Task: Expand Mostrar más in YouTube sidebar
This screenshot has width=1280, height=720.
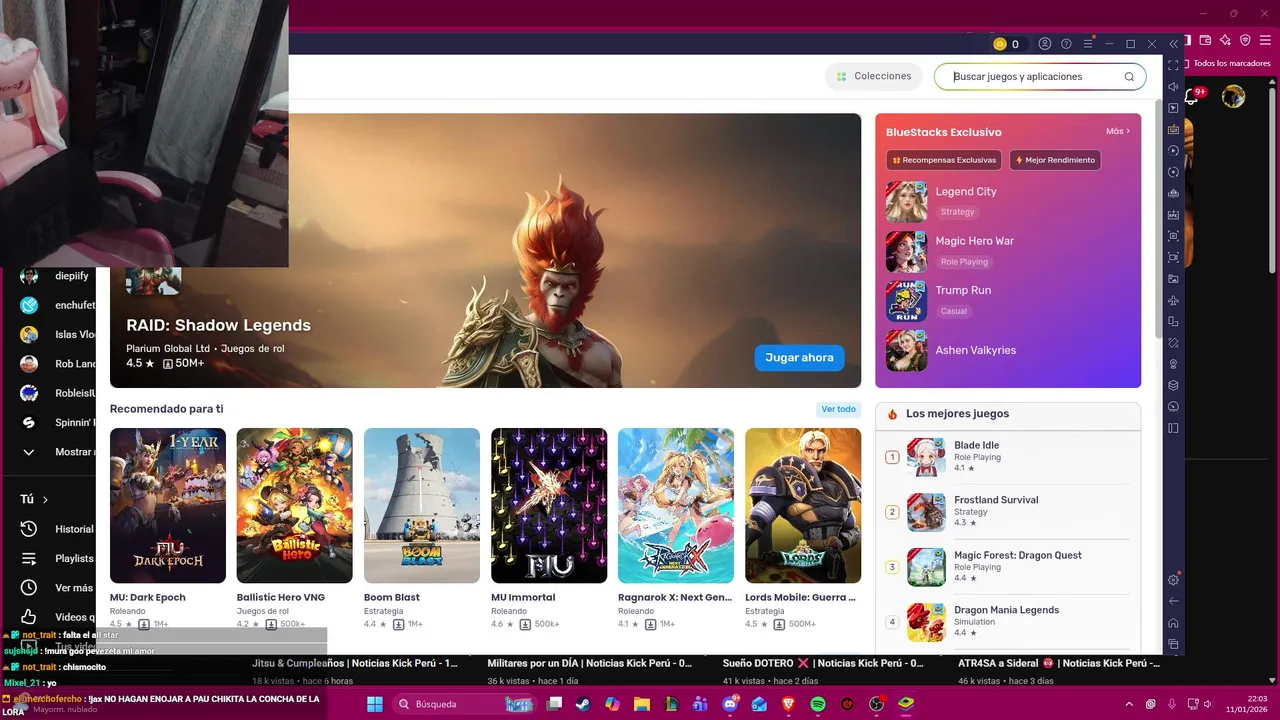Action: (60, 452)
